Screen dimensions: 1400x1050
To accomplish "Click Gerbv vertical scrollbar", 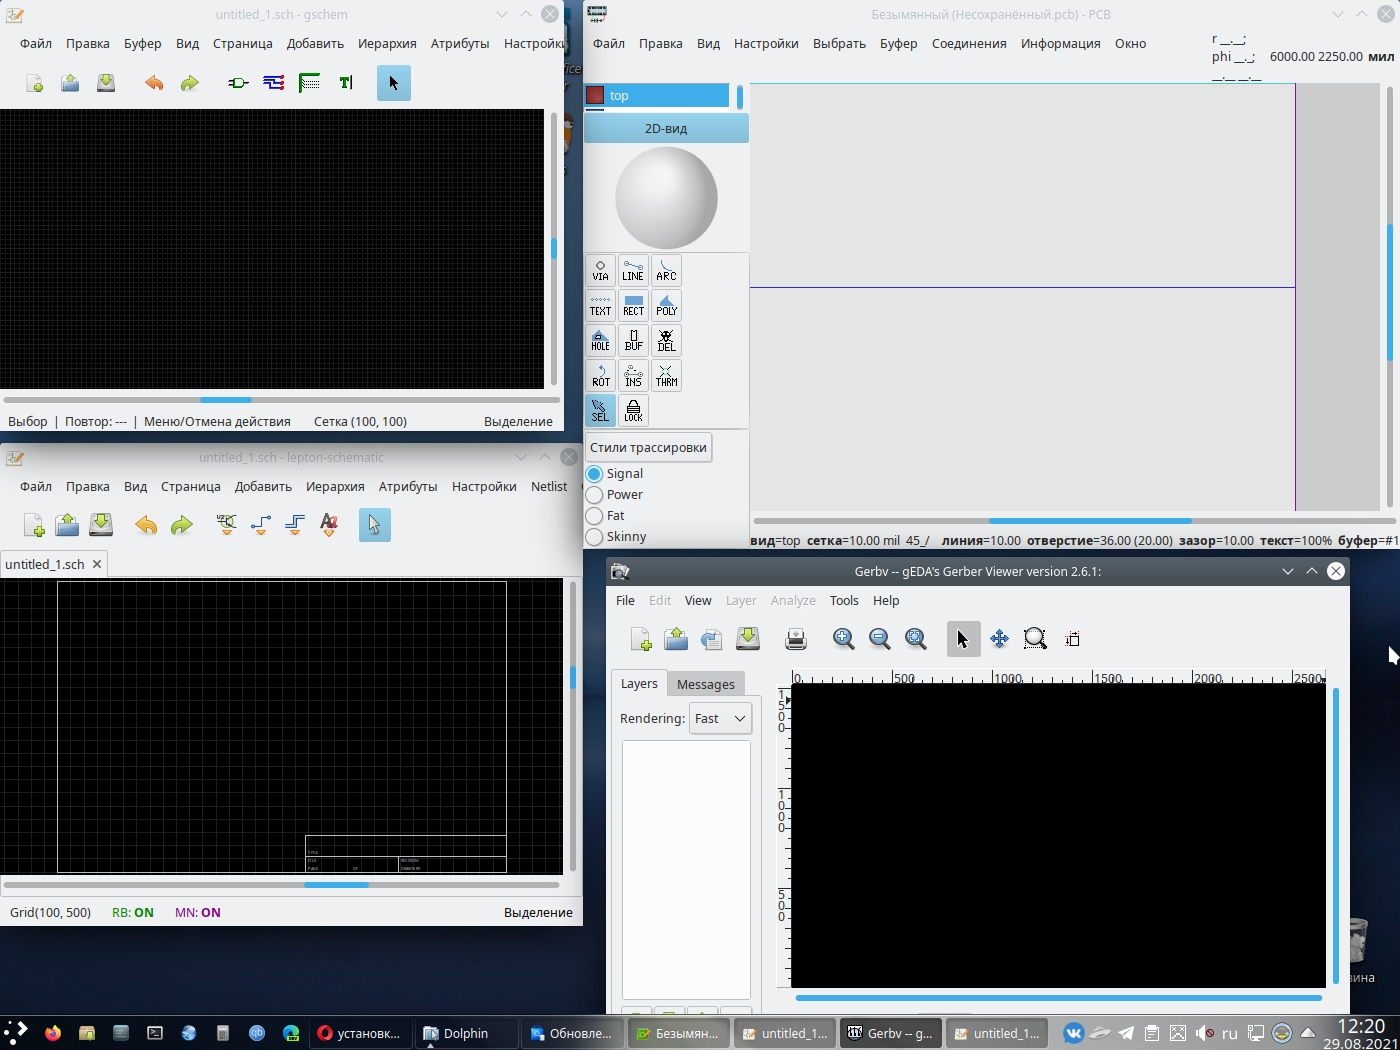I will coord(1336,836).
